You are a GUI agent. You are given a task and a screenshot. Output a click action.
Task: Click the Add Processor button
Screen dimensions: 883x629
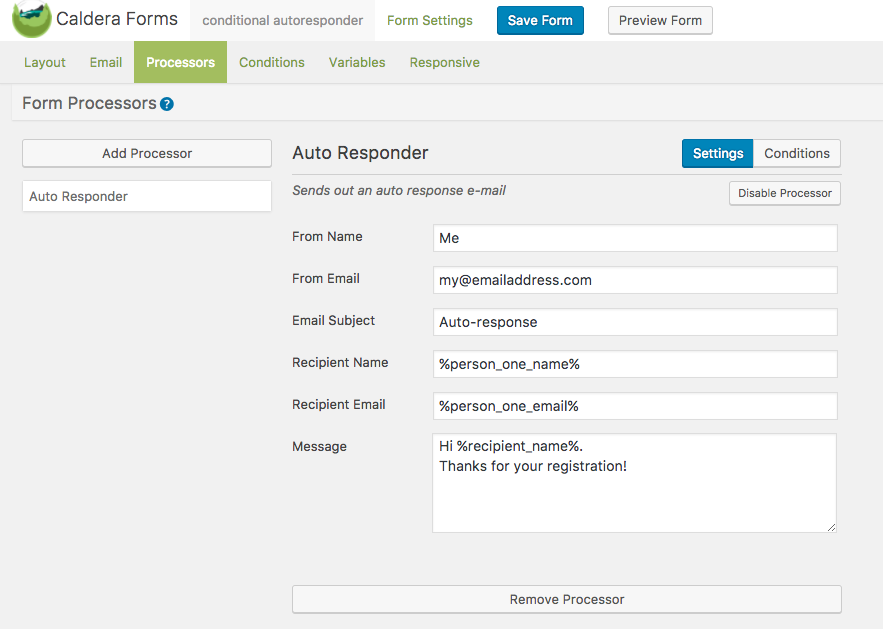coord(147,153)
